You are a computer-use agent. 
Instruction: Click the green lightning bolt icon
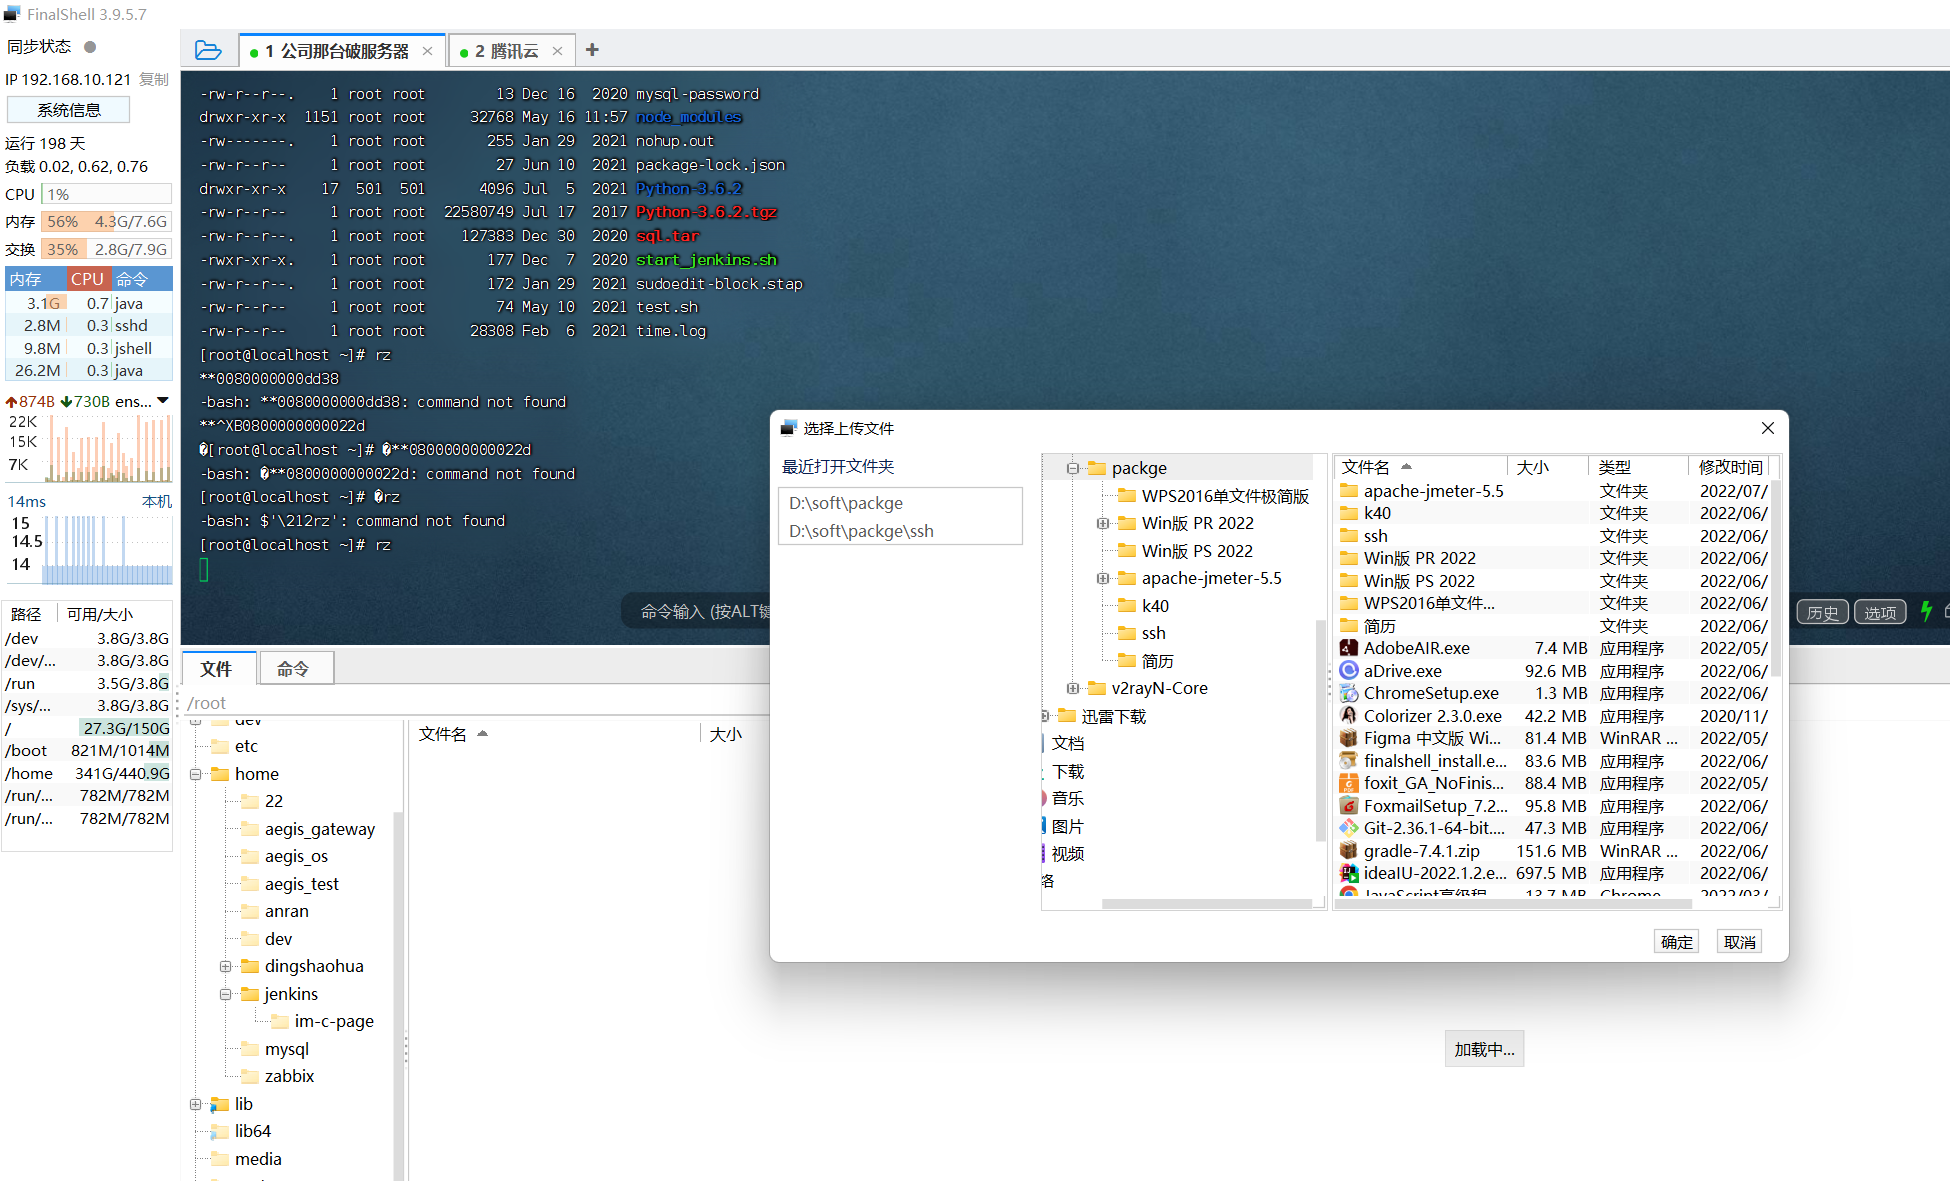(x=1925, y=612)
